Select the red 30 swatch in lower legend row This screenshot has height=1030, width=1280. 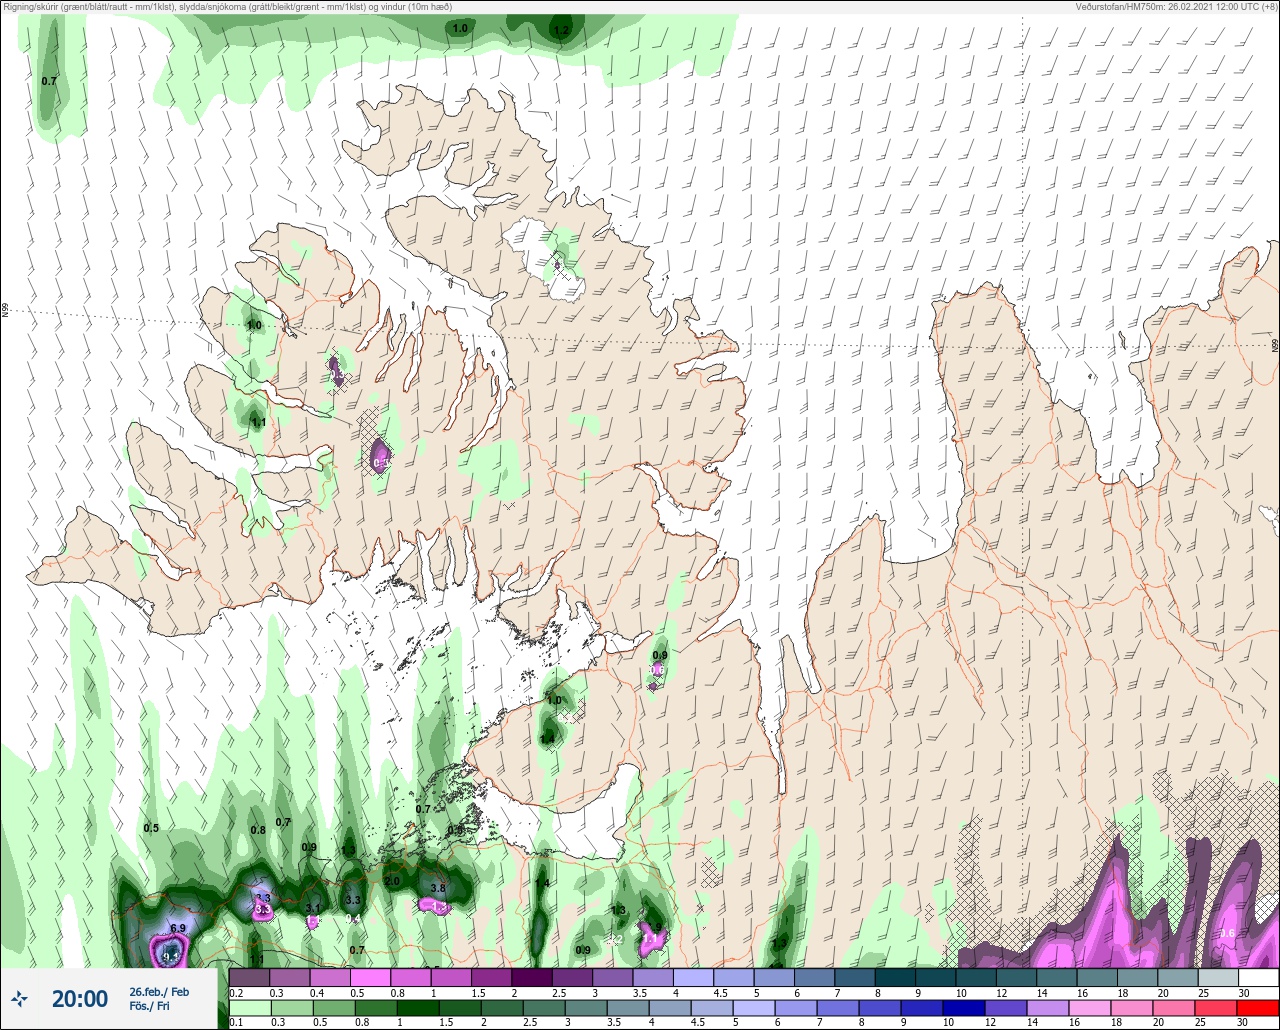click(1258, 1008)
